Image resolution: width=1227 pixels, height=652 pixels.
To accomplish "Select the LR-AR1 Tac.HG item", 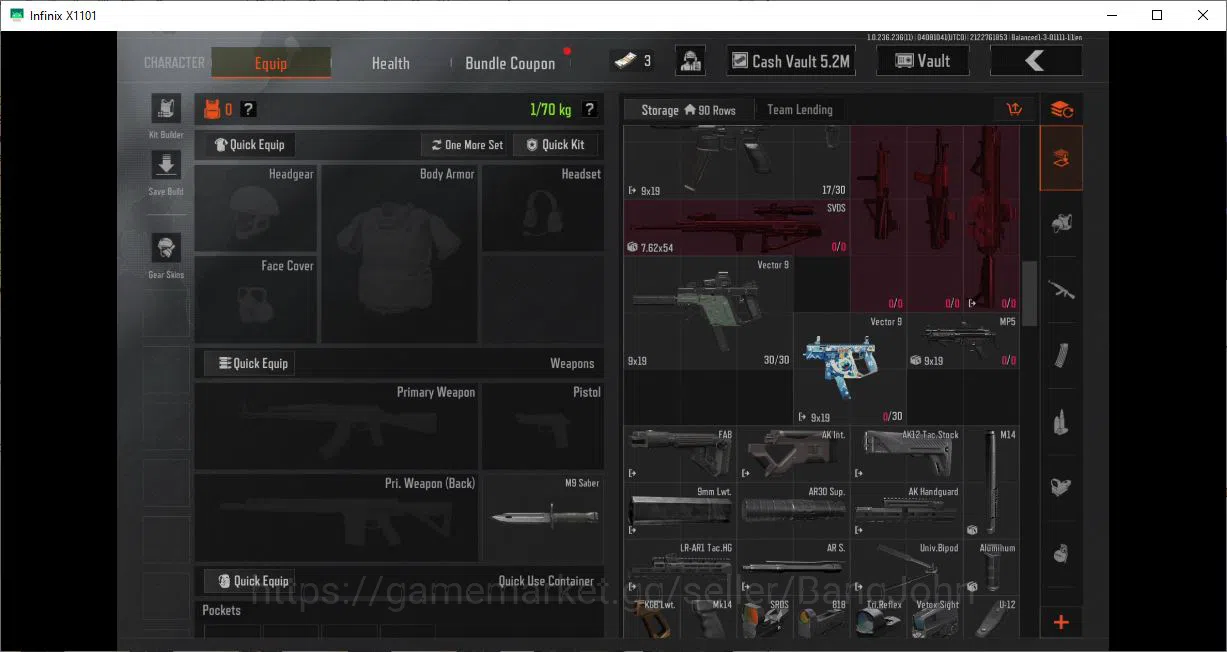I will [x=680, y=567].
